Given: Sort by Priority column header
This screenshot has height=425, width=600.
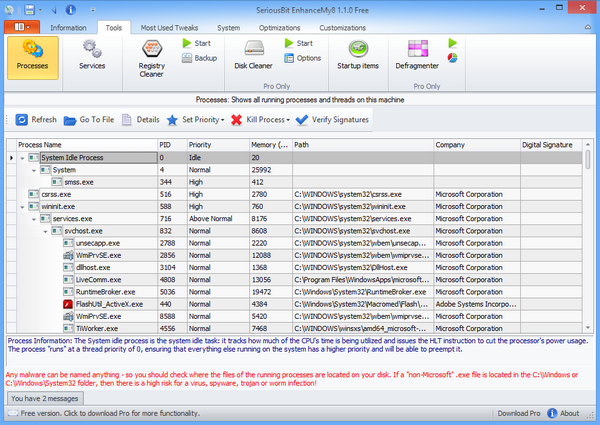Looking at the screenshot, I should tap(218, 145).
